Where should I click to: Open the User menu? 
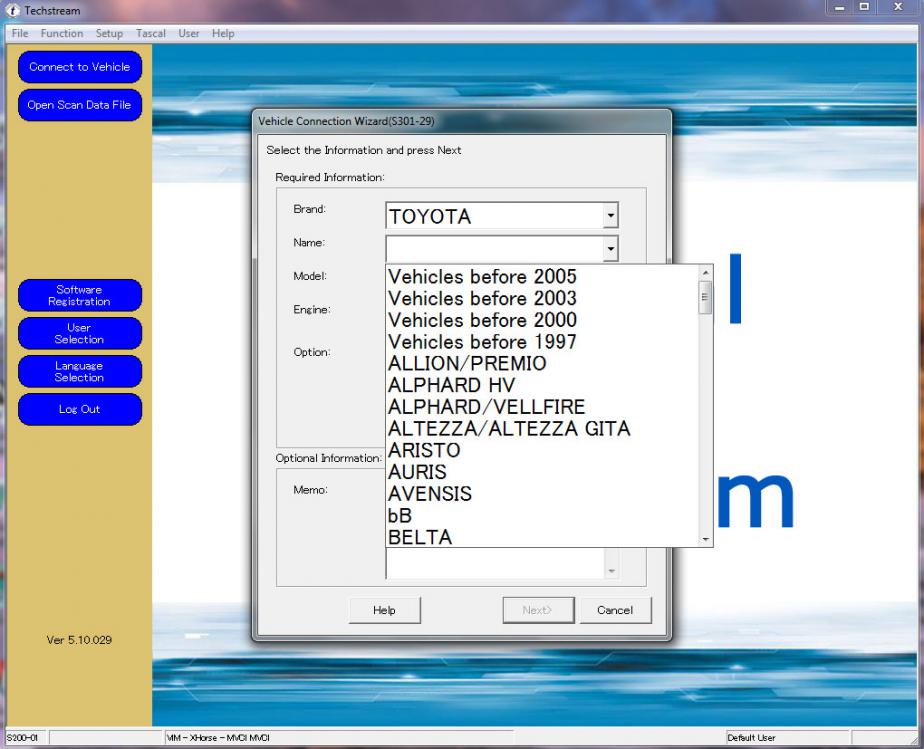pyautogui.click(x=189, y=34)
